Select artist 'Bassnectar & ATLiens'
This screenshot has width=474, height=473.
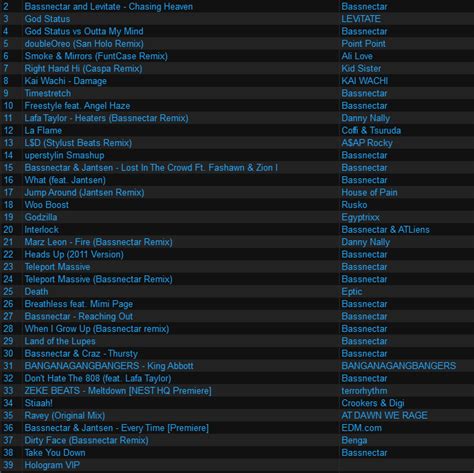(x=385, y=230)
